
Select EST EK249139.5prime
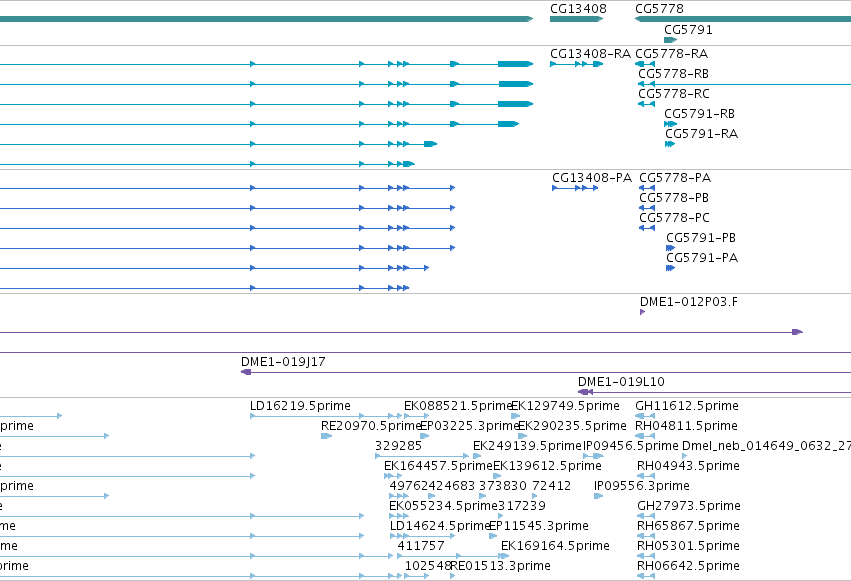click(477, 456)
